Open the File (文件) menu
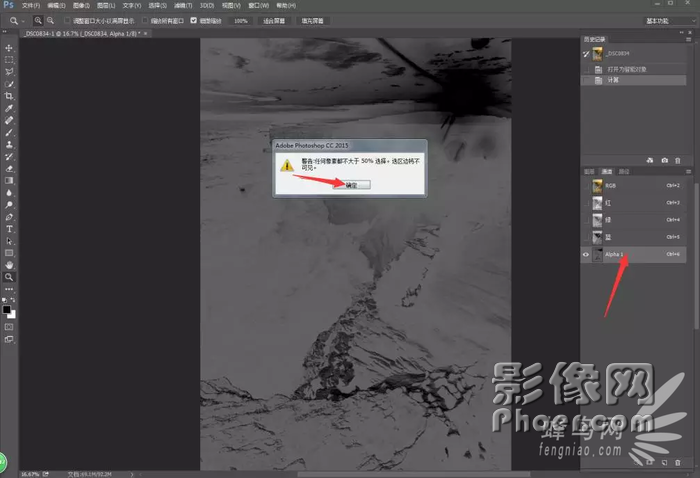 point(31,6)
